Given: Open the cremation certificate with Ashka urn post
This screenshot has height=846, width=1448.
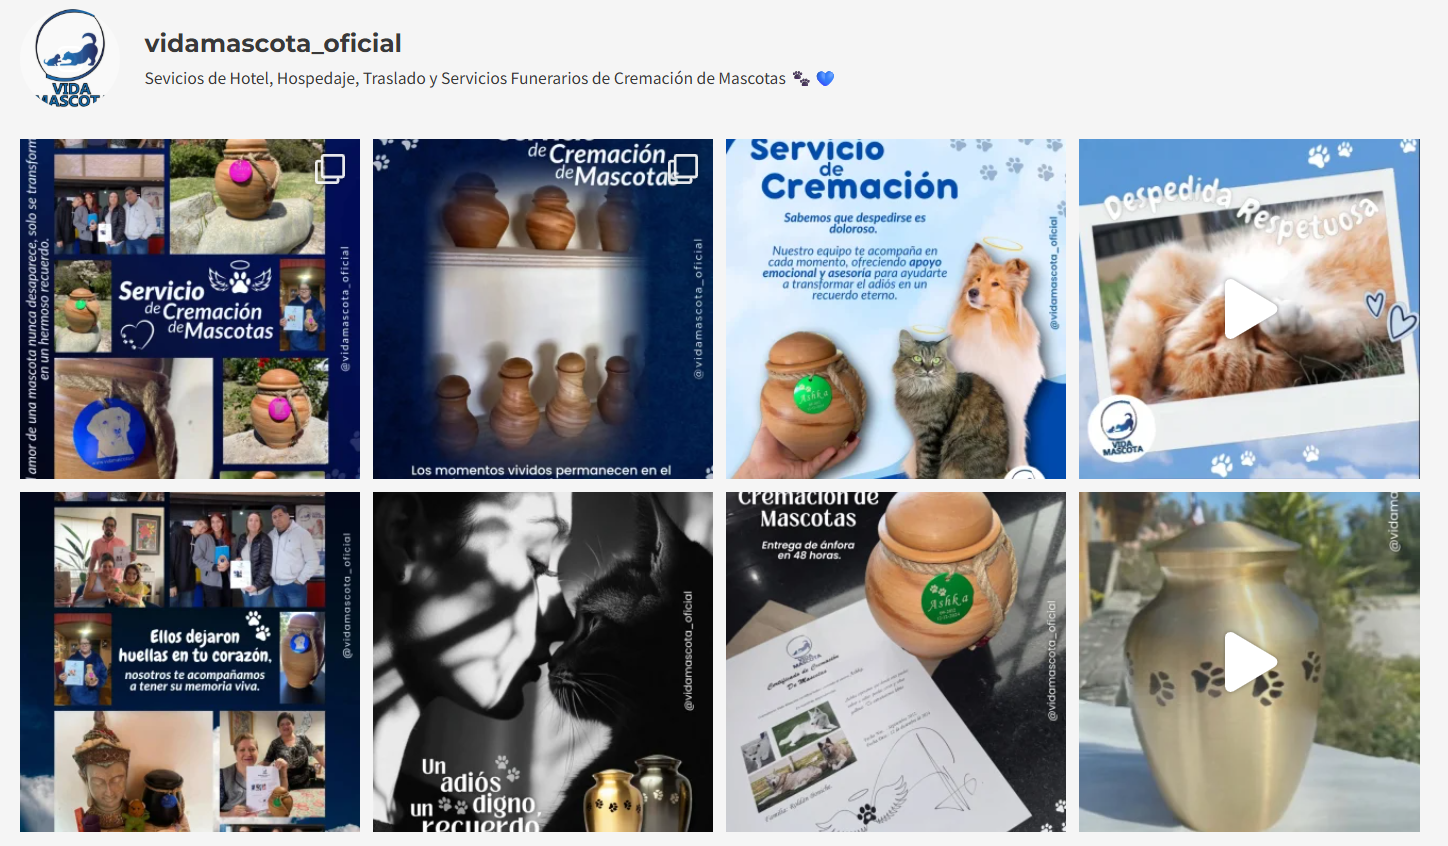Looking at the screenshot, I should coord(896,662).
